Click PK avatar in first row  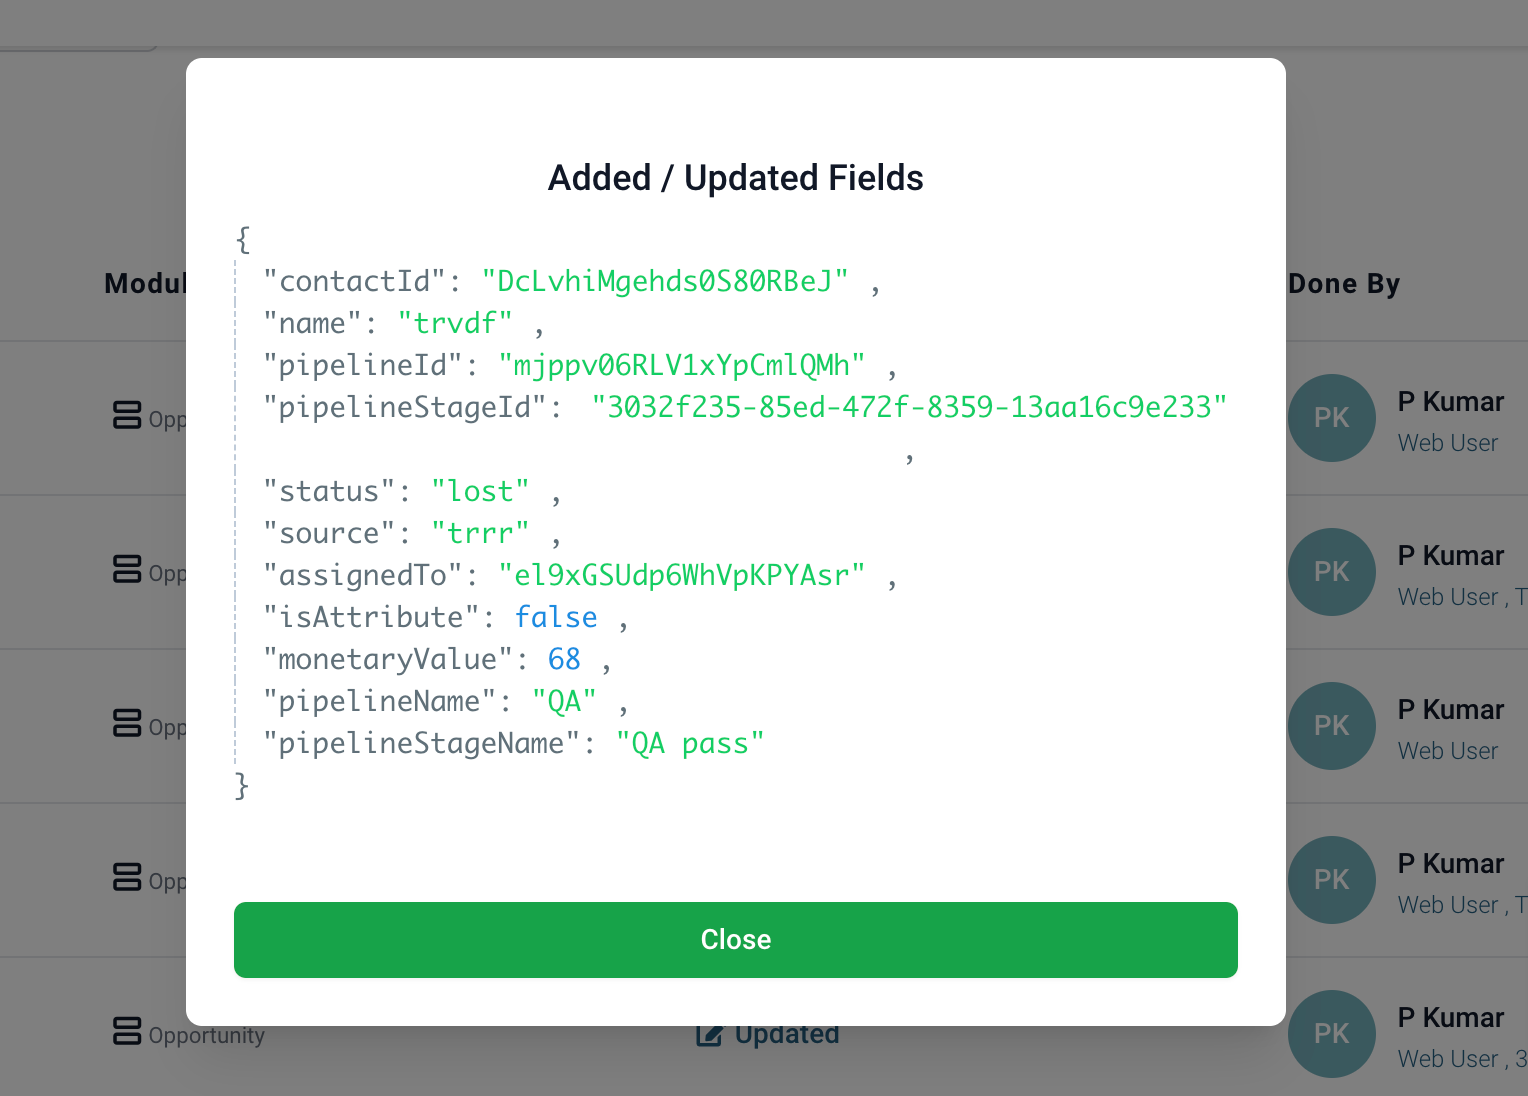pos(1332,418)
